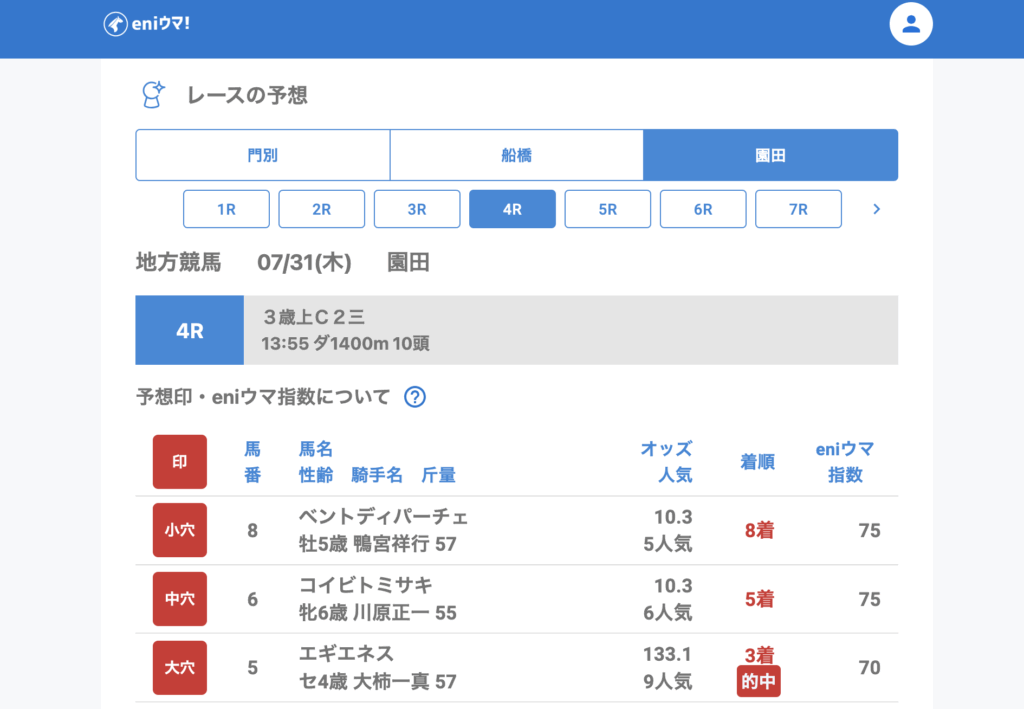The height and width of the screenshot is (709, 1024).
Task: Click the horse name エギエネス row
Action: 347,654
